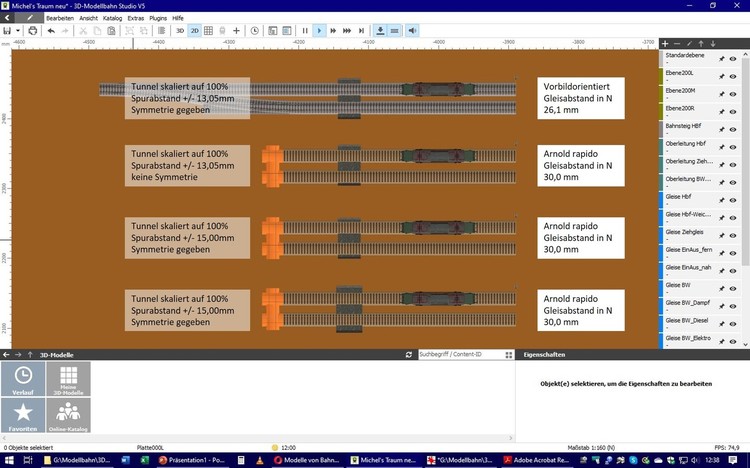
Task: Cut the selection with the scissors icon
Action: 83,31
